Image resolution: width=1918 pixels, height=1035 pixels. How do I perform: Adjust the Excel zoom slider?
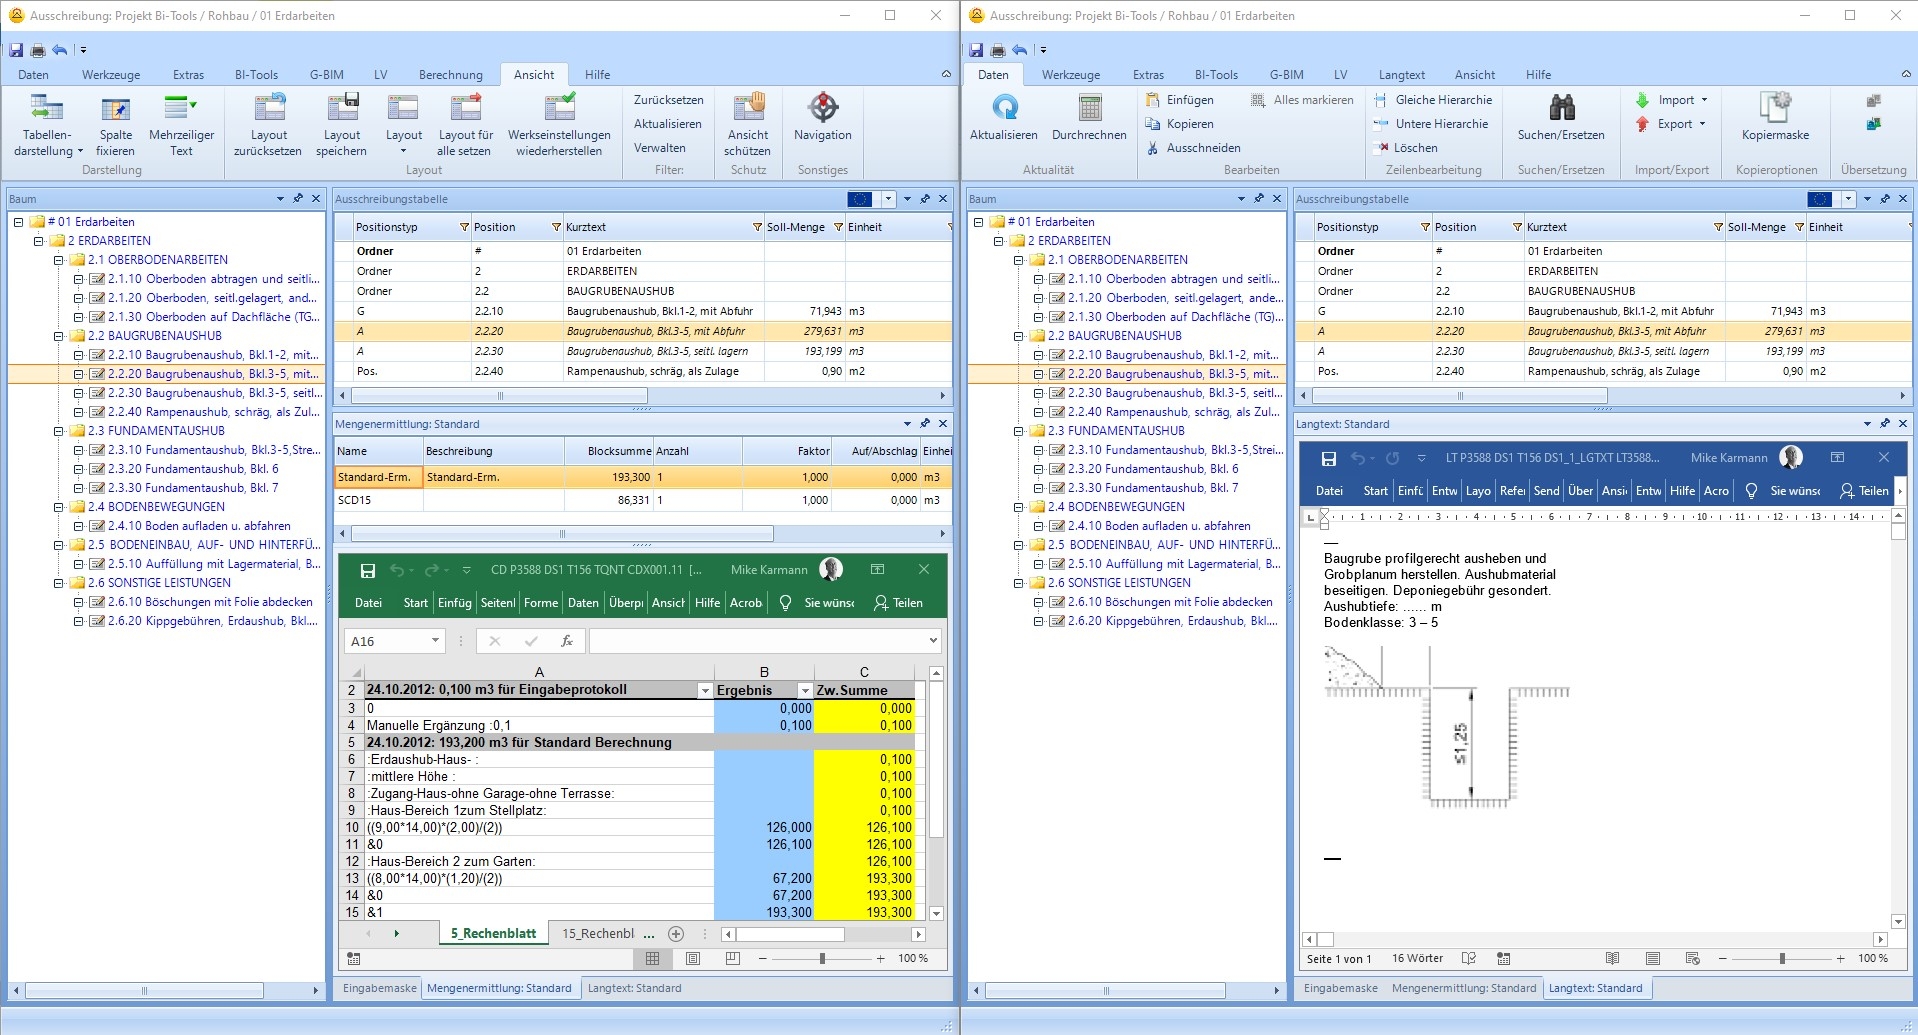pos(822,958)
